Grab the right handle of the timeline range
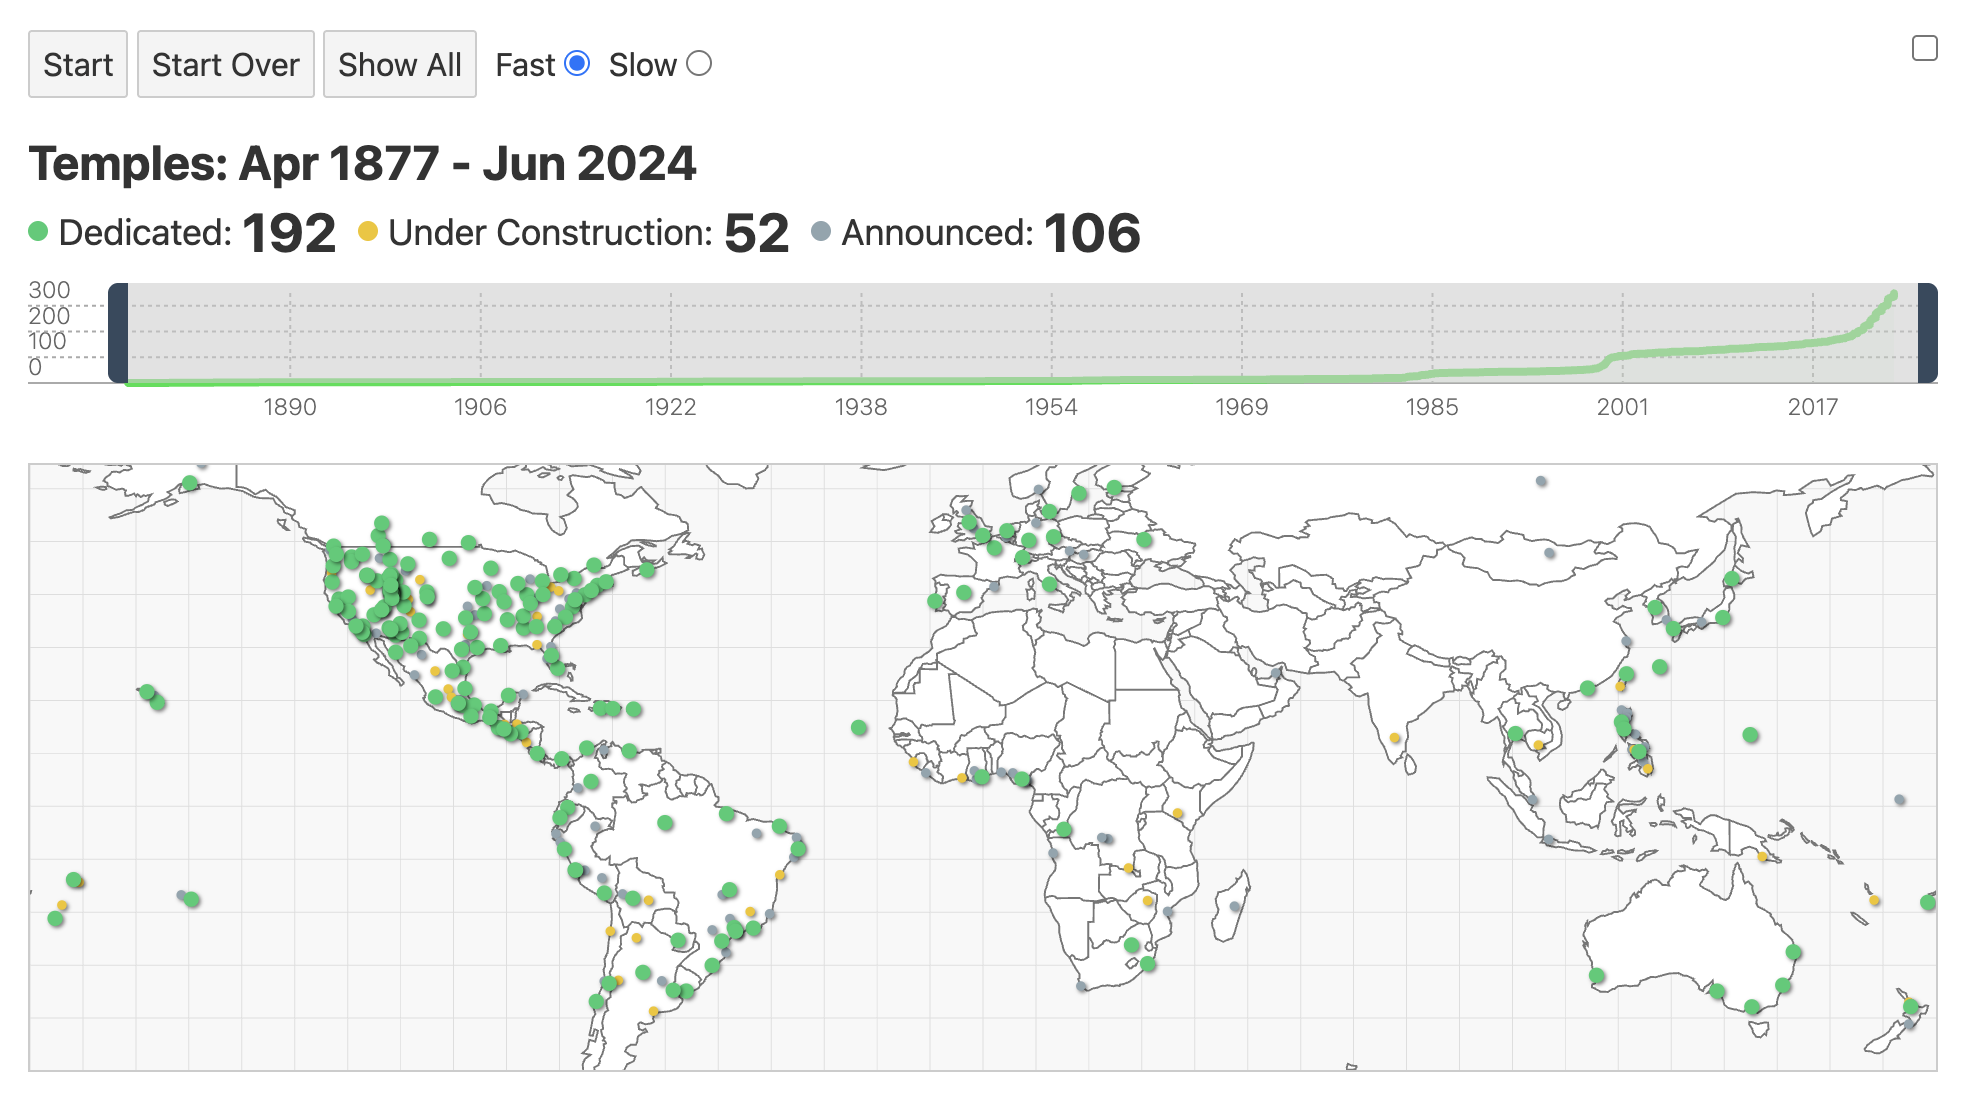 click(1927, 333)
